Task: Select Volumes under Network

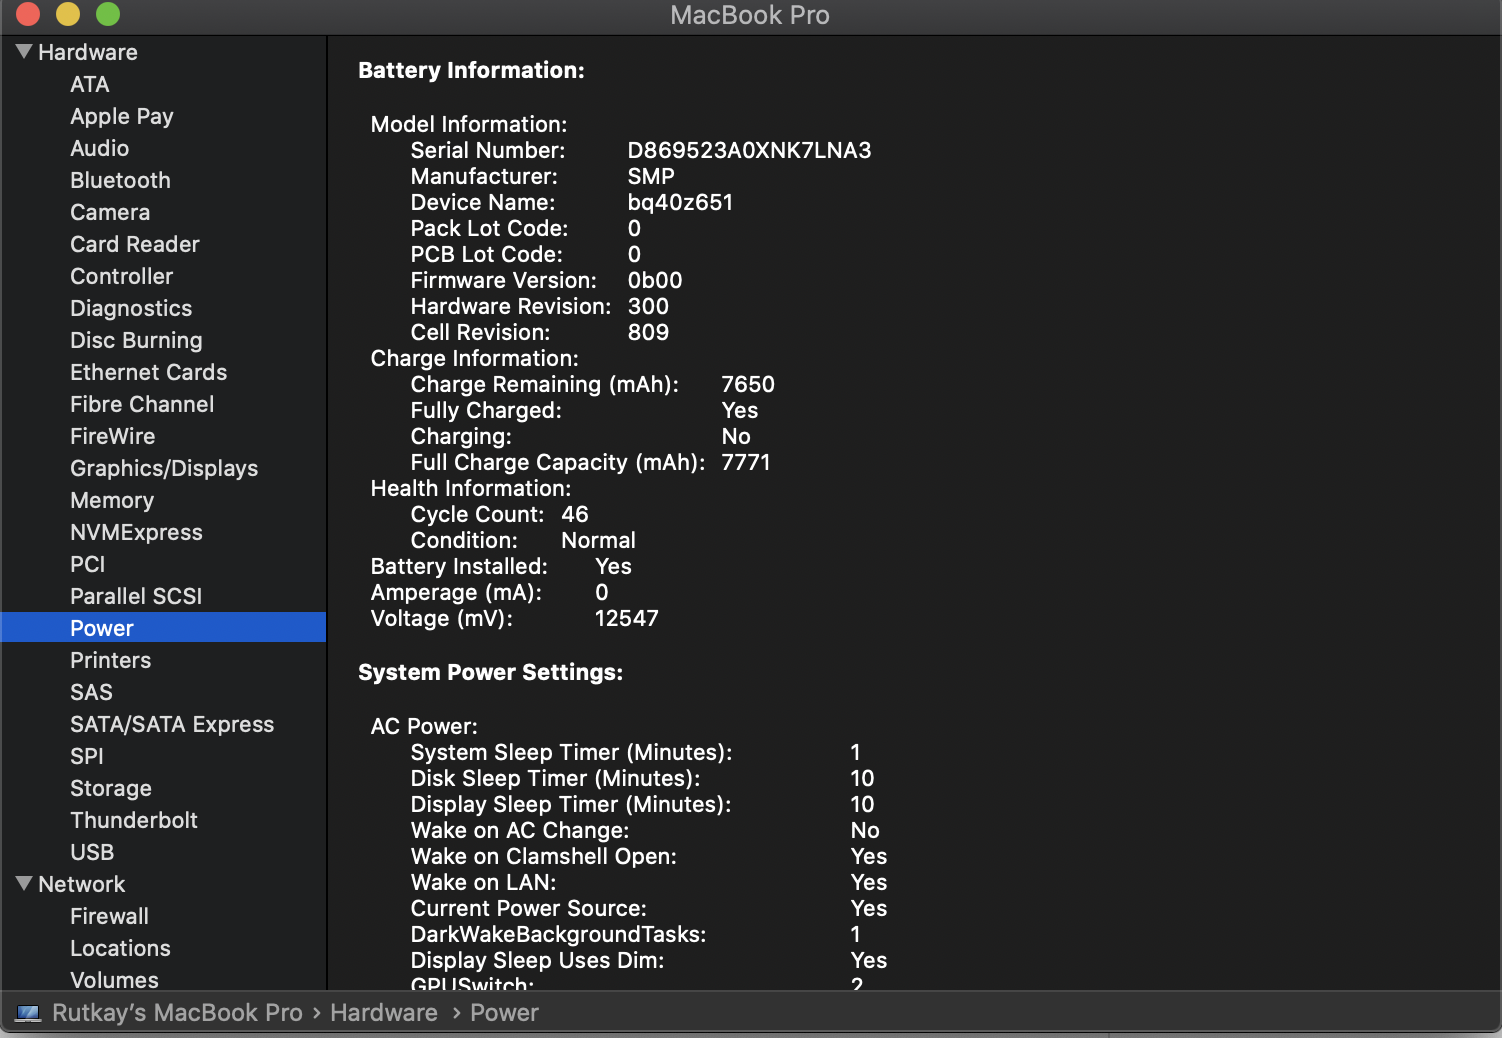Action: coord(115,980)
